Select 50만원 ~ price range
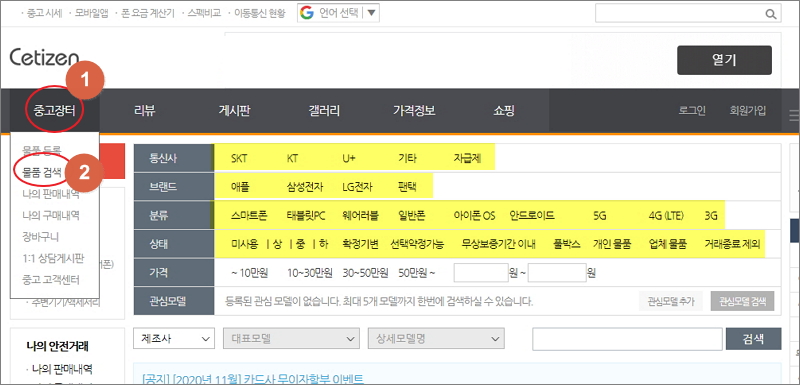800x385 pixels. 417,273
